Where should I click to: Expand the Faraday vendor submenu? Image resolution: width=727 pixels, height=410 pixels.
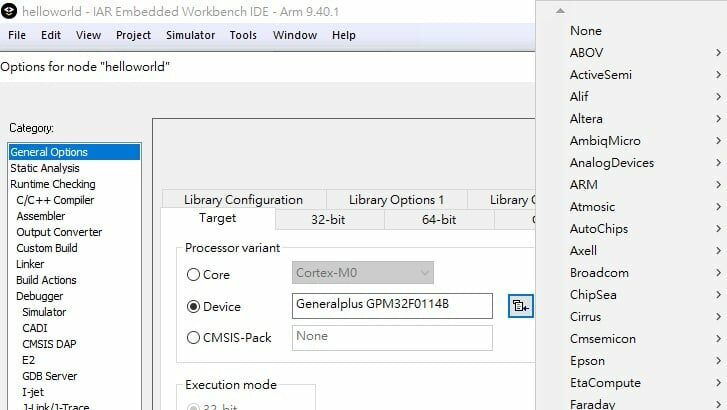[x=631, y=403]
